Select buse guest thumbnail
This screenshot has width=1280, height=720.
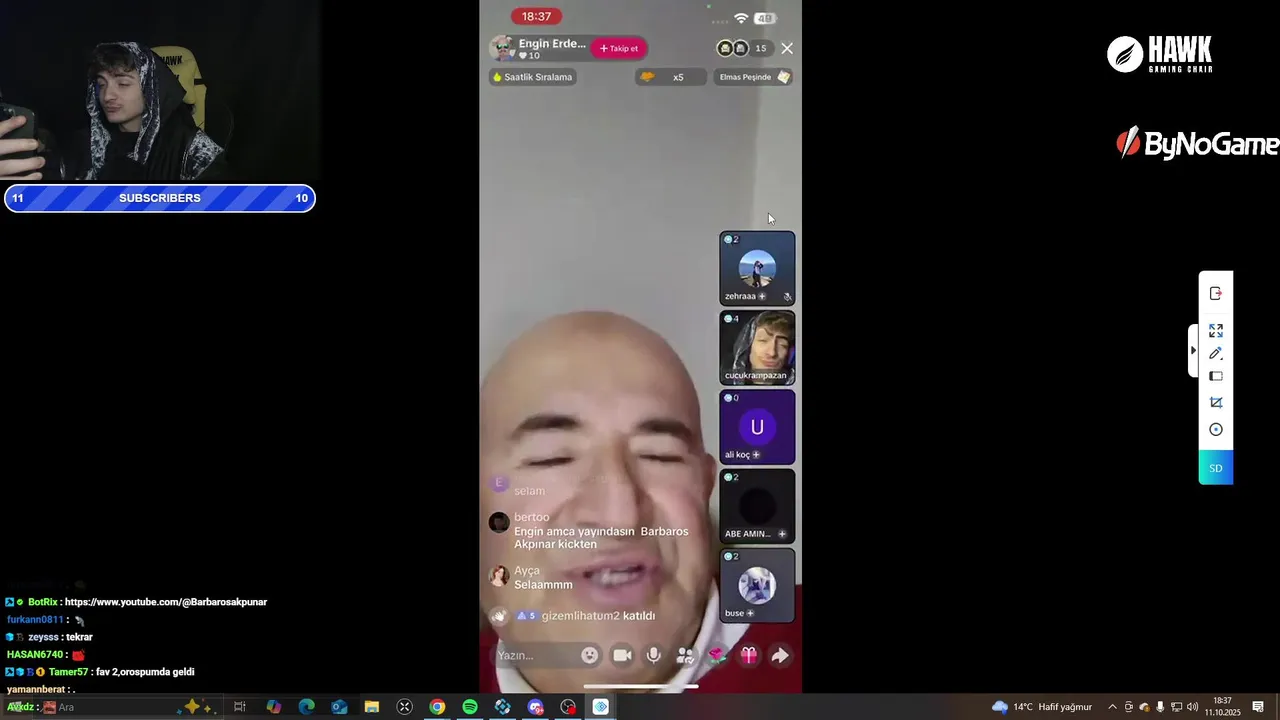pos(757,585)
